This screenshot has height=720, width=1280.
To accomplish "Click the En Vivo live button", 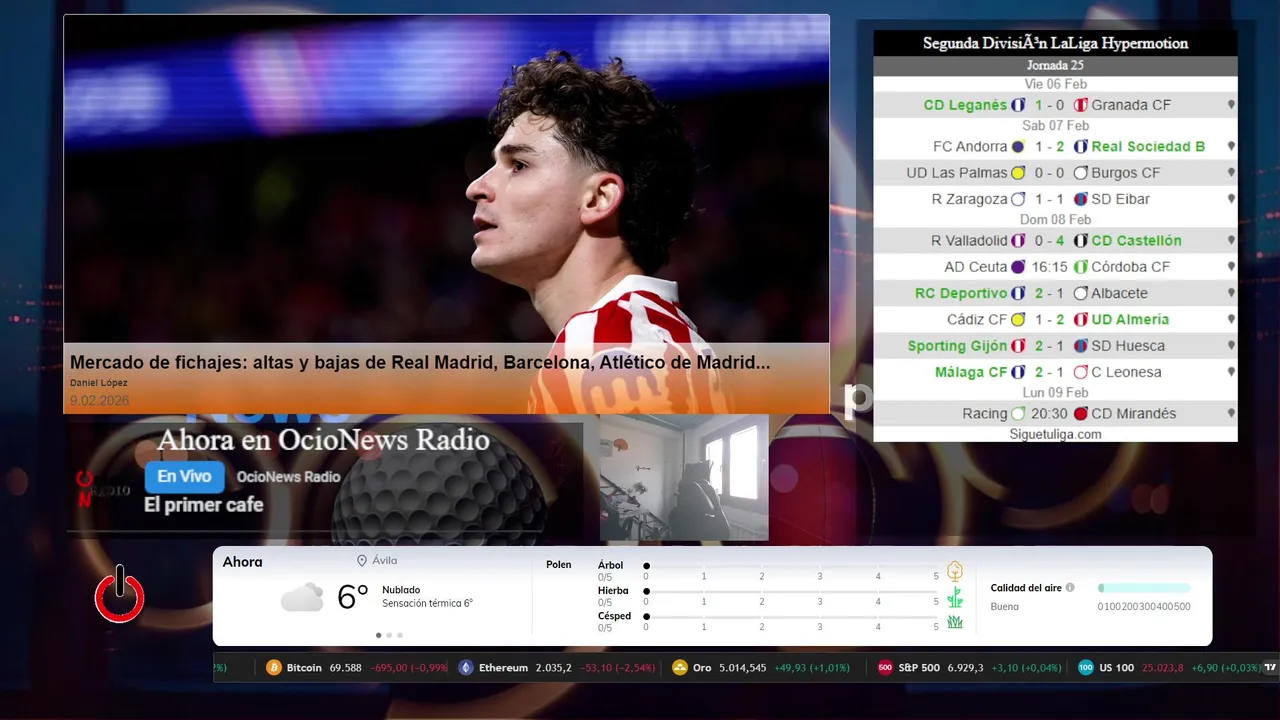I will tap(184, 477).
